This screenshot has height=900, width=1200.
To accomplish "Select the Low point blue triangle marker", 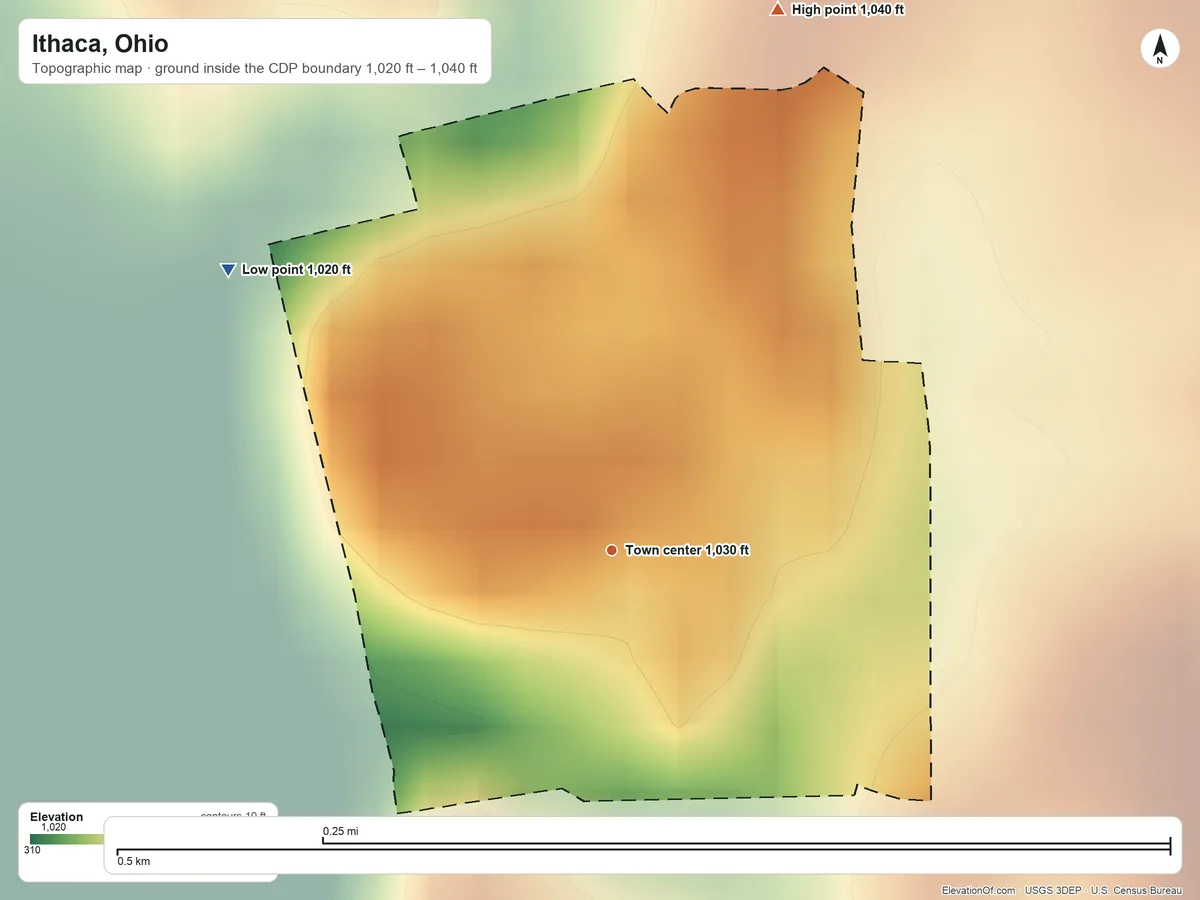I will 227,270.
